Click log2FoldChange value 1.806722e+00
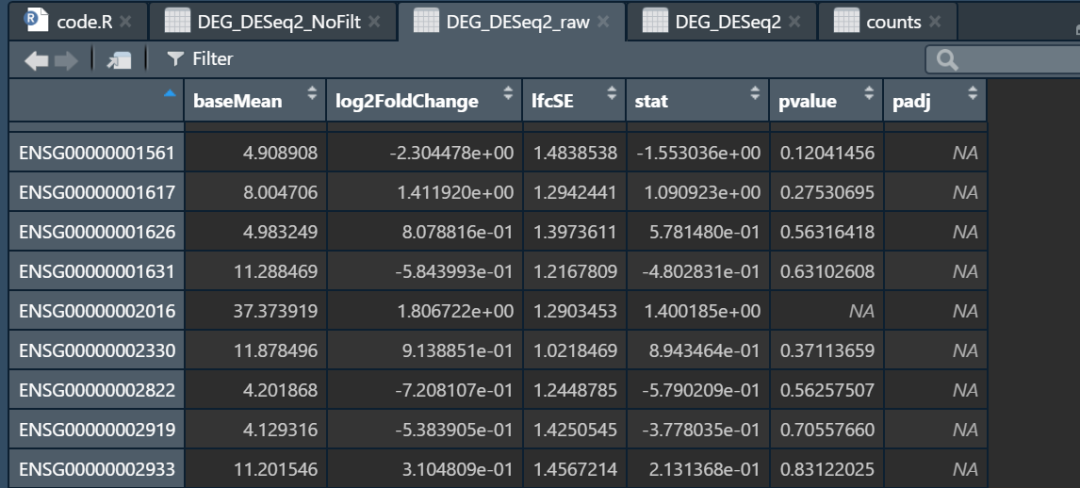 (455, 311)
